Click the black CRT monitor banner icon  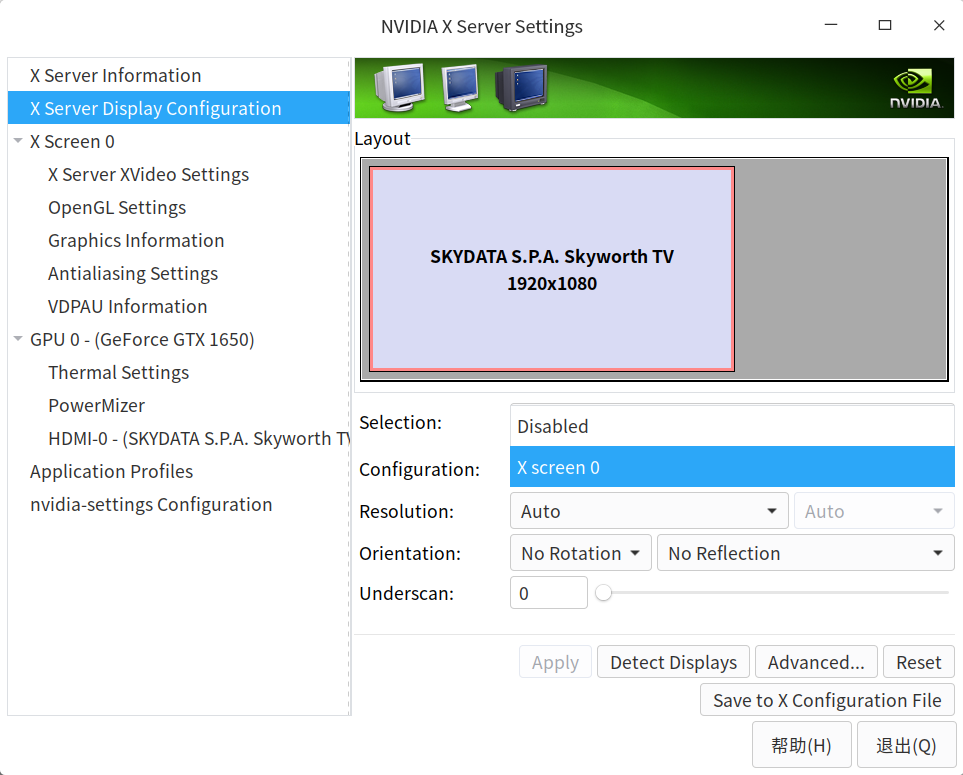(x=520, y=88)
